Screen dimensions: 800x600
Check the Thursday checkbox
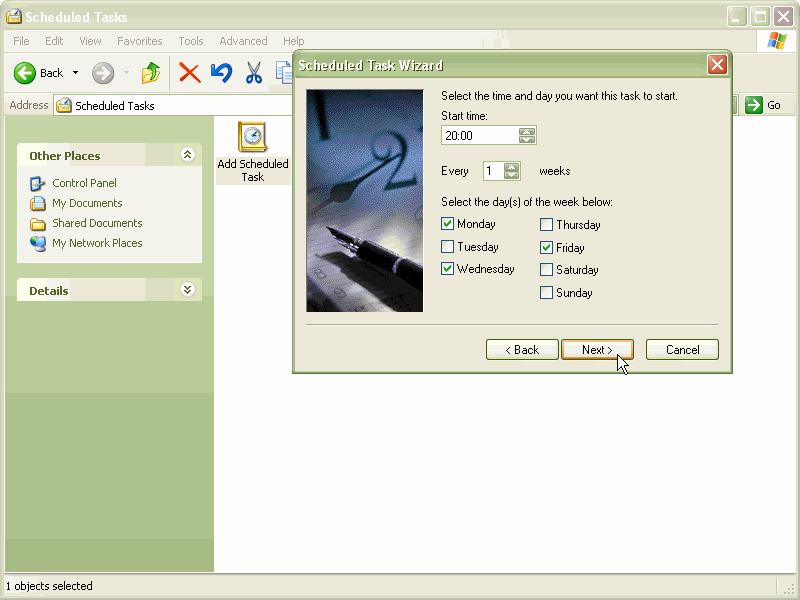click(x=546, y=224)
